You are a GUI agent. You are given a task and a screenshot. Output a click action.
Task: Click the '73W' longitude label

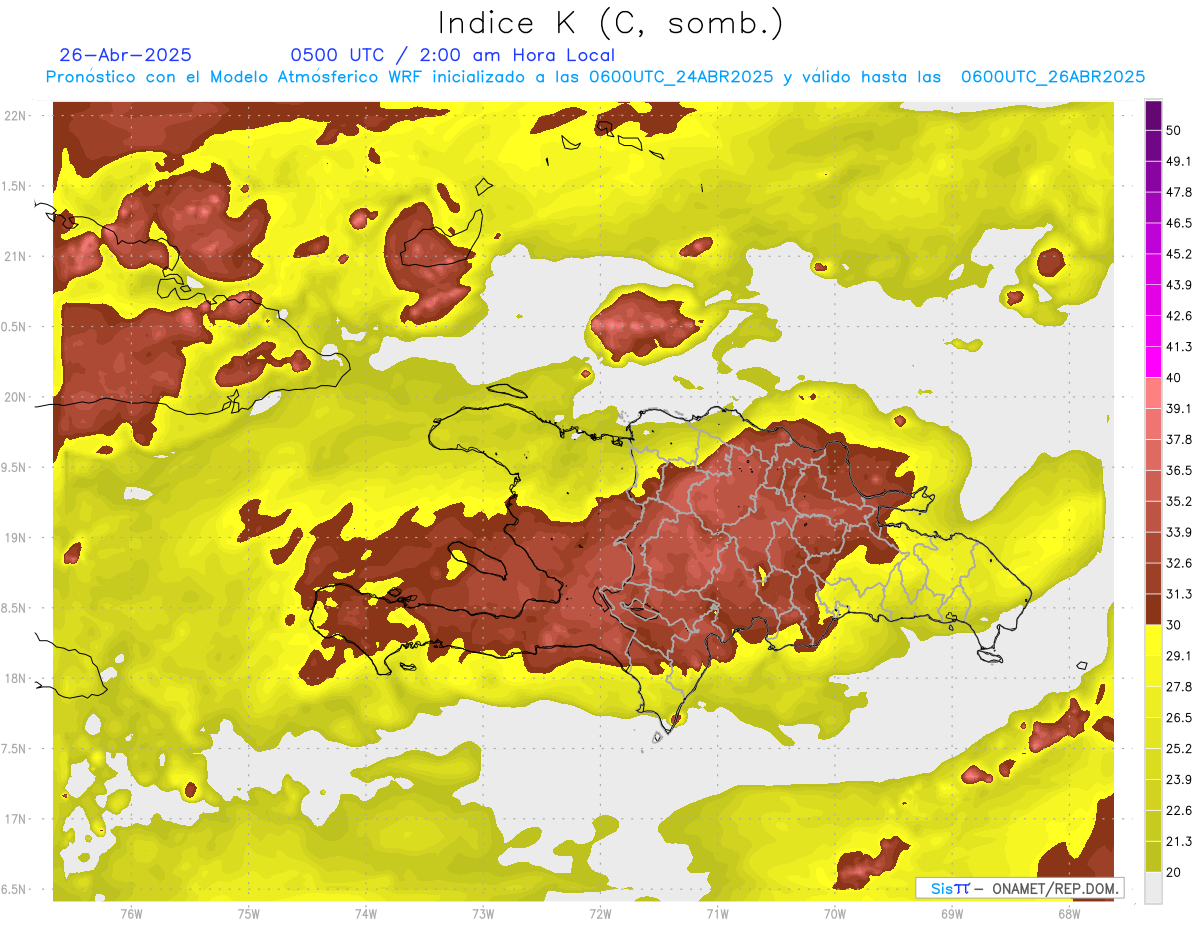point(483,914)
